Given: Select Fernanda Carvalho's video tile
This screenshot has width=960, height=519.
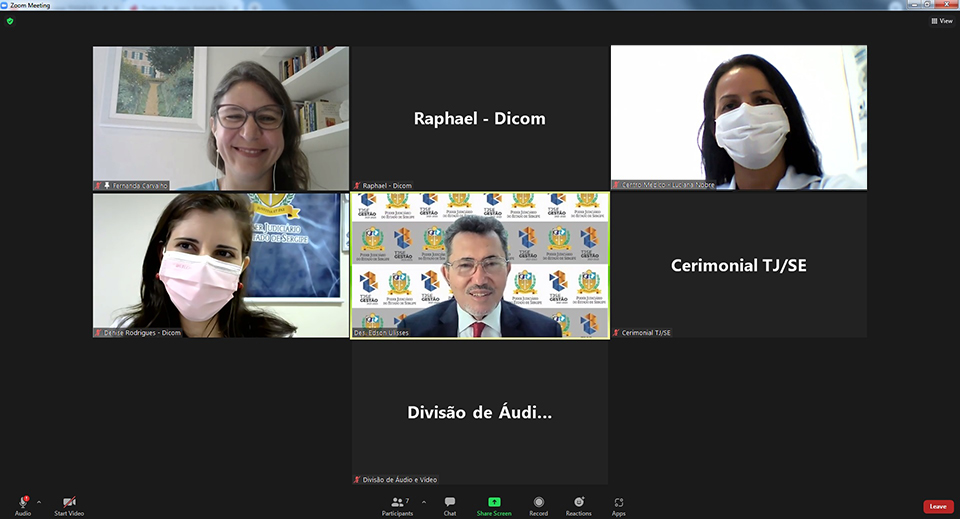Looking at the screenshot, I should point(221,118).
